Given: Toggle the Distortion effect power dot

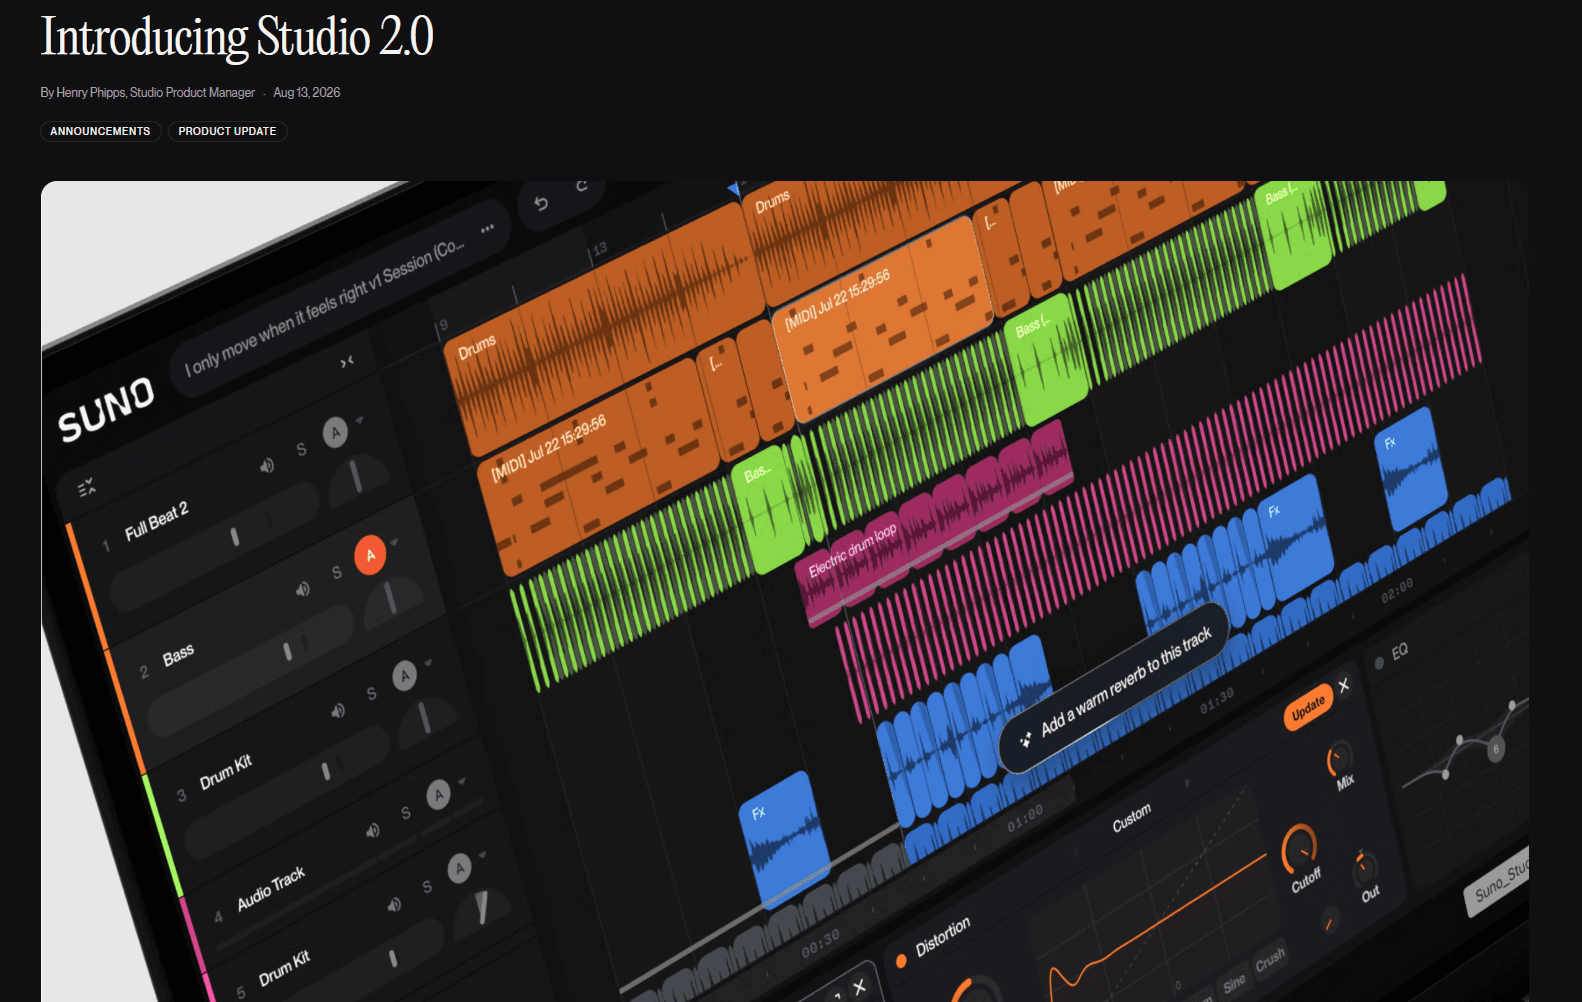Looking at the screenshot, I should [x=901, y=961].
